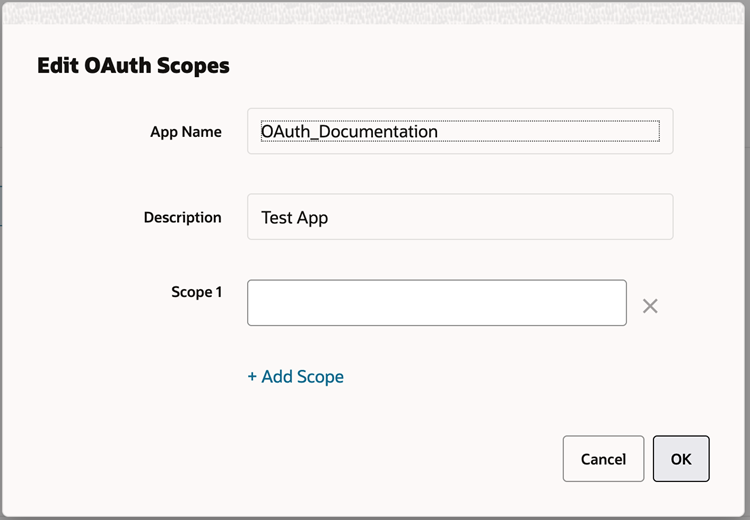Click the App Name input field
The width and height of the screenshot is (750, 520).
tap(460, 131)
